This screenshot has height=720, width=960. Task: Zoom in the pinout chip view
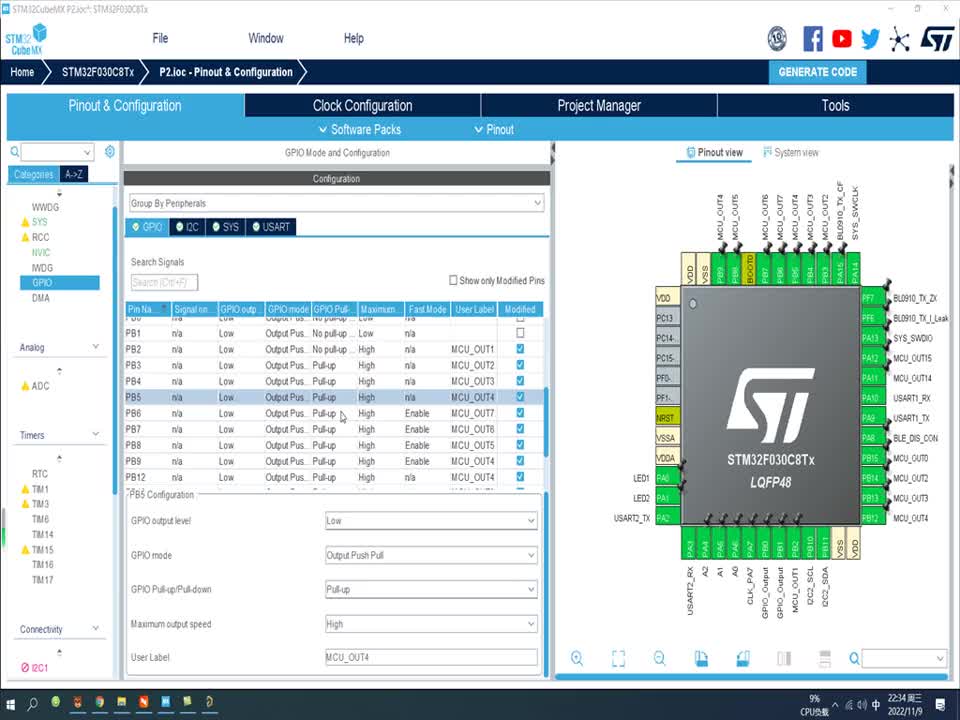pyautogui.click(x=577, y=658)
